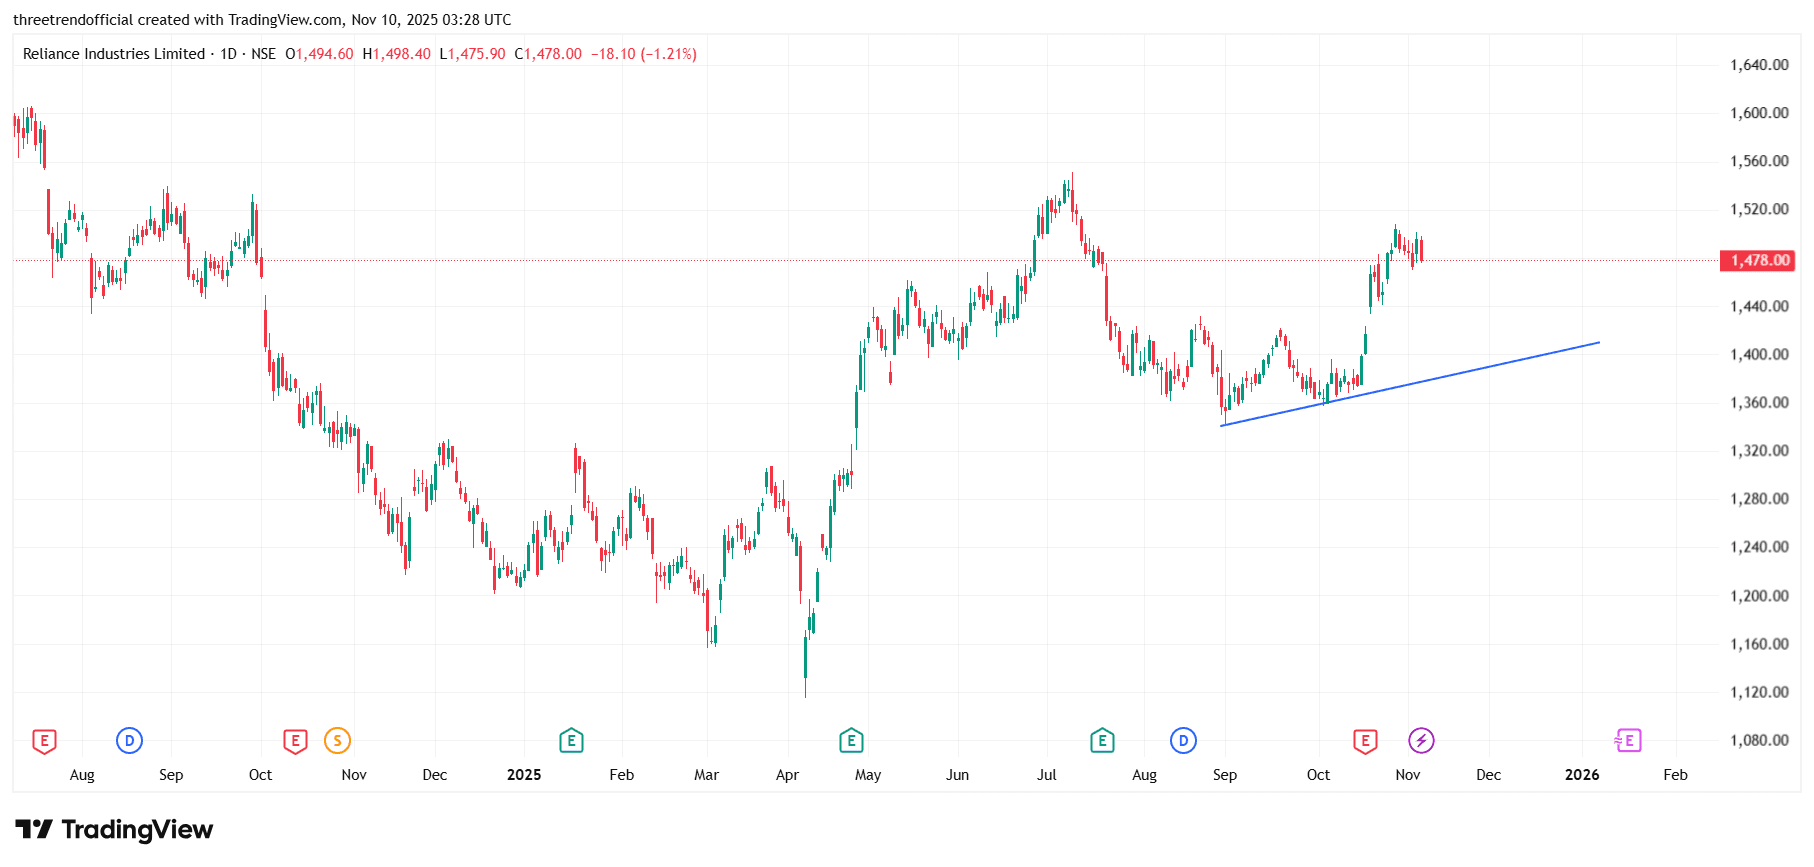Click the 1,200.00 price axis label
This screenshot has width=1814, height=867.
point(1759,595)
